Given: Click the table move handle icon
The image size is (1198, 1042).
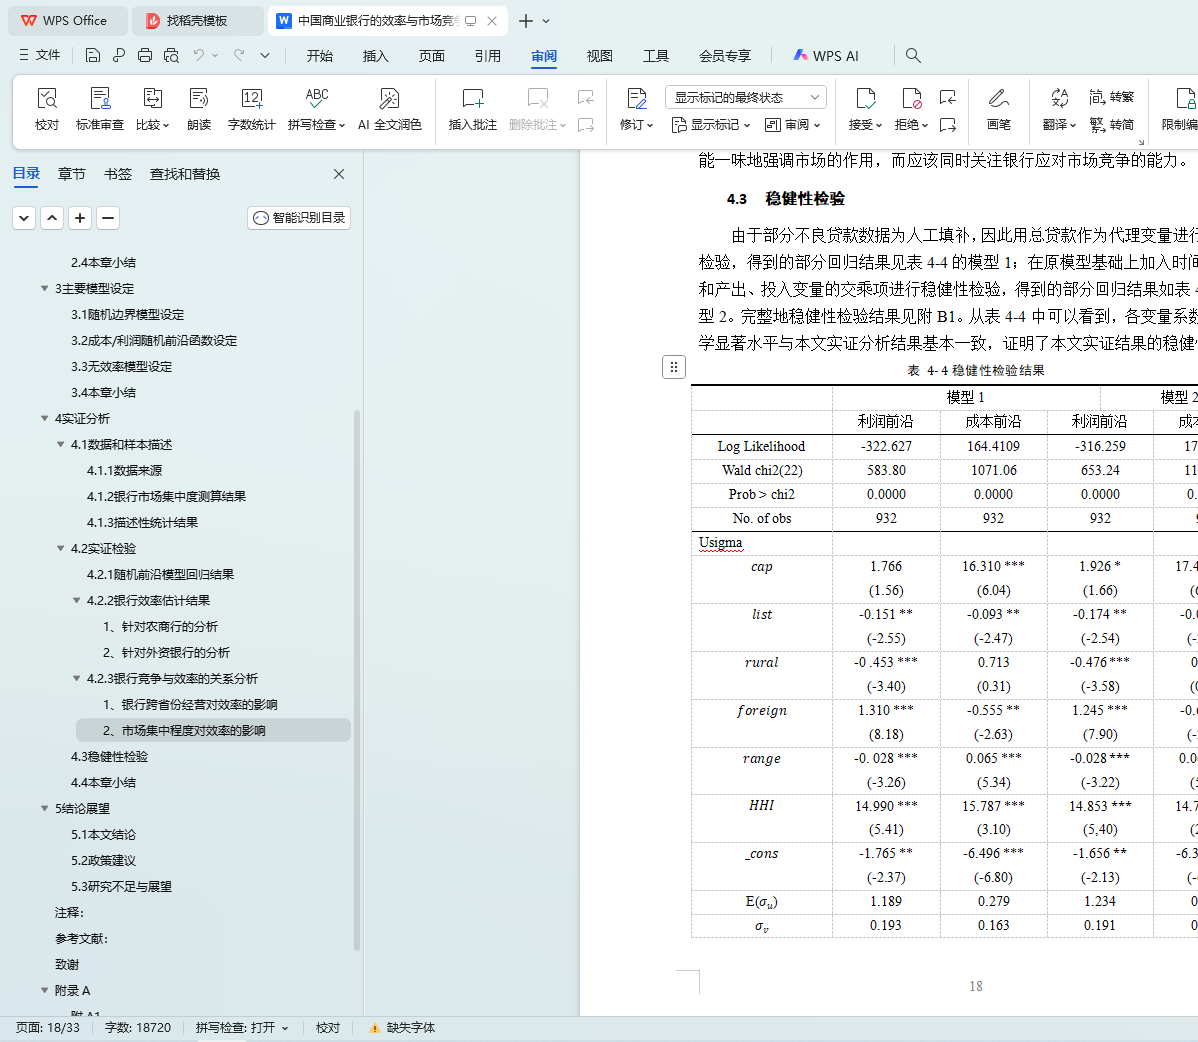Looking at the screenshot, I should tap(673, 367).
